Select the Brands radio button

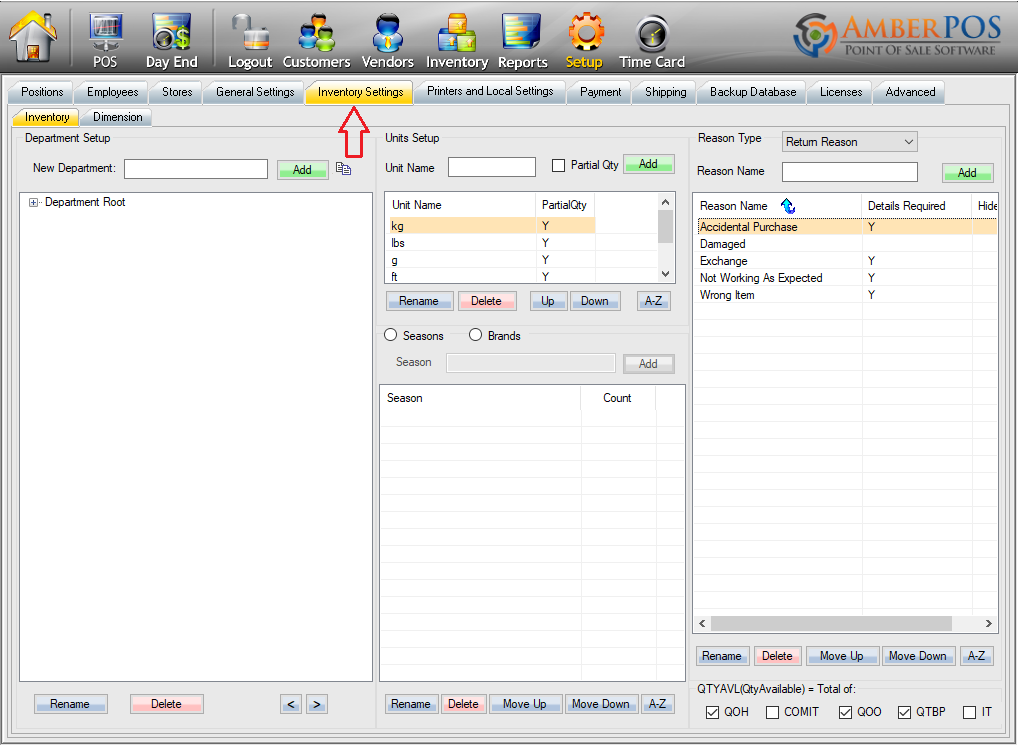(476, 335)
